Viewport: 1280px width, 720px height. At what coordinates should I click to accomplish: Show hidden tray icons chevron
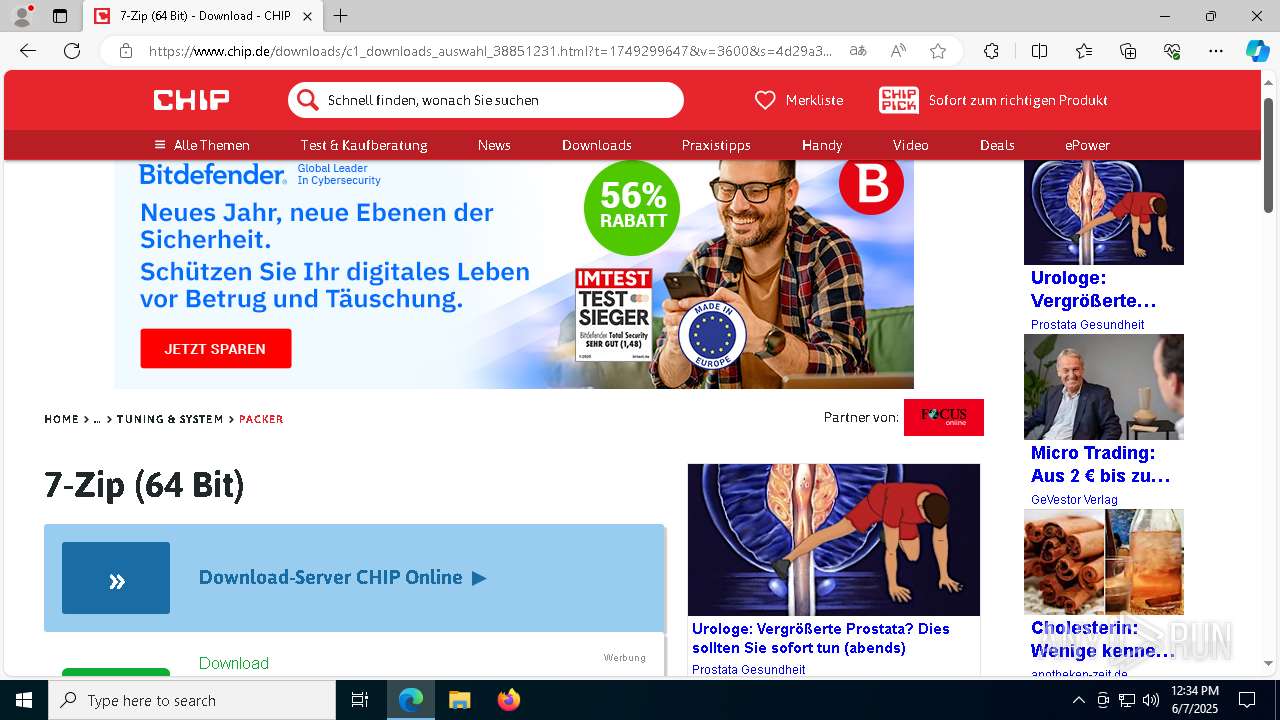1078,700
